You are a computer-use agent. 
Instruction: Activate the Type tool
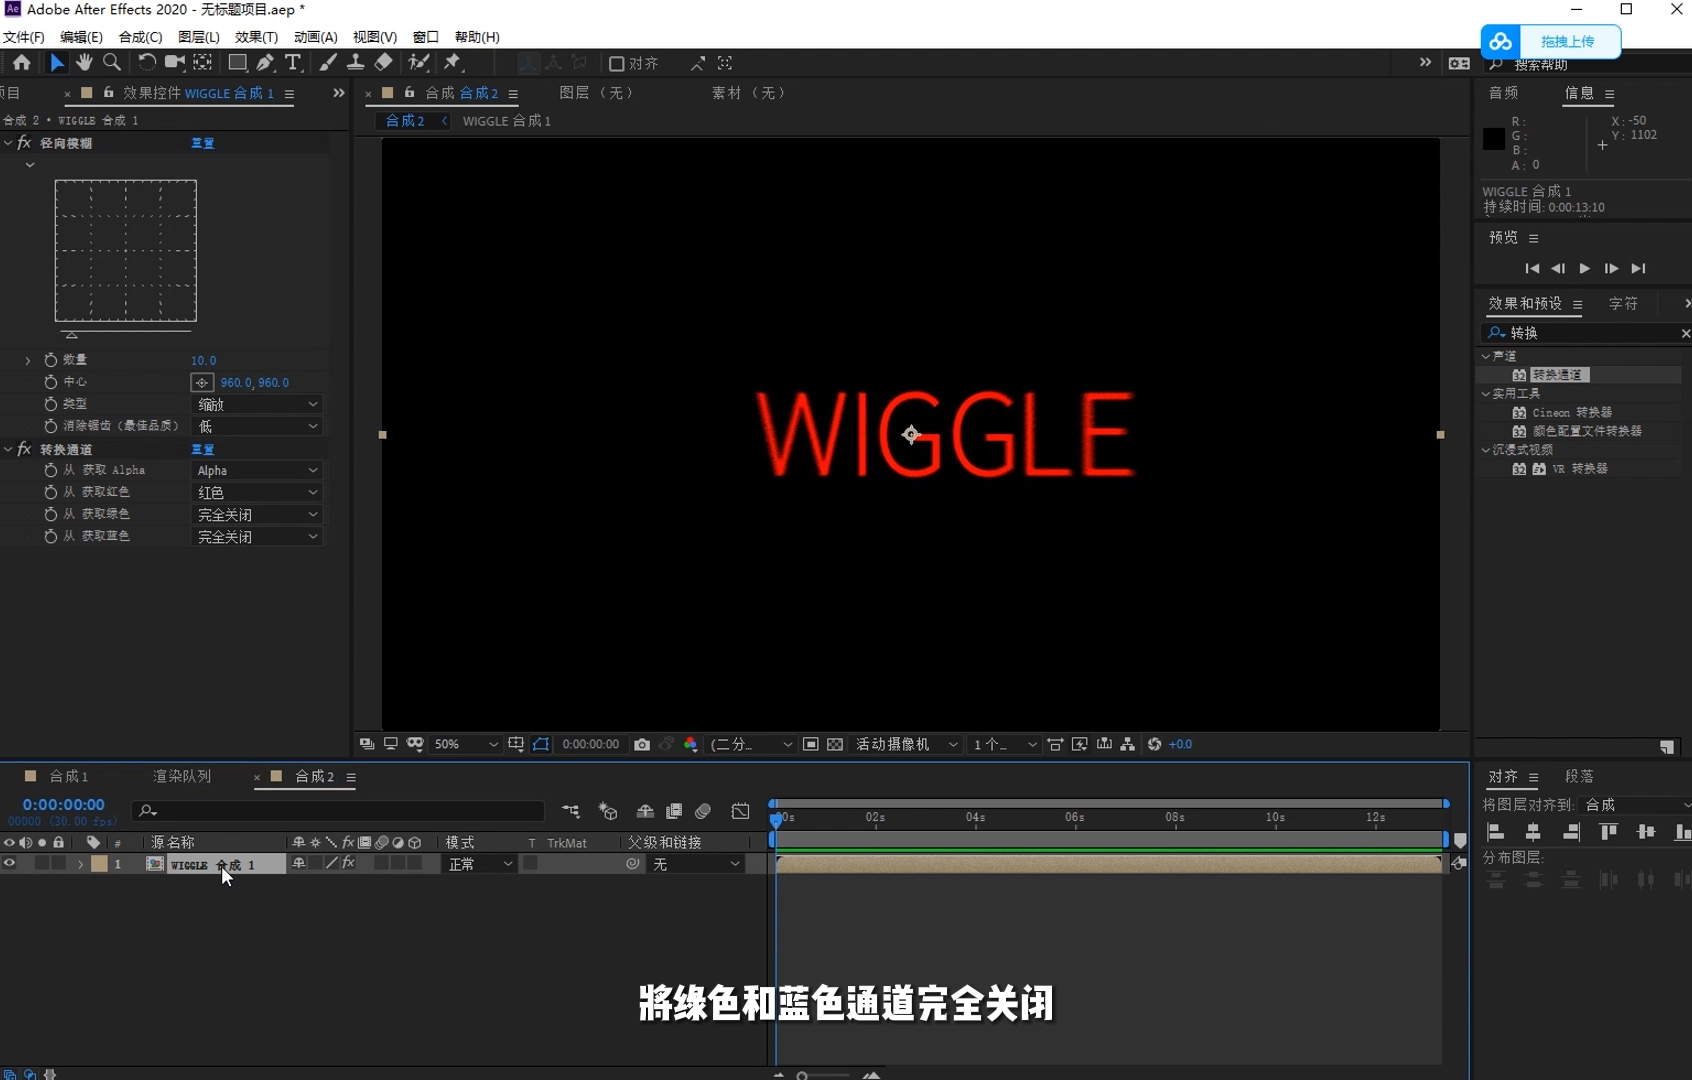293,63
